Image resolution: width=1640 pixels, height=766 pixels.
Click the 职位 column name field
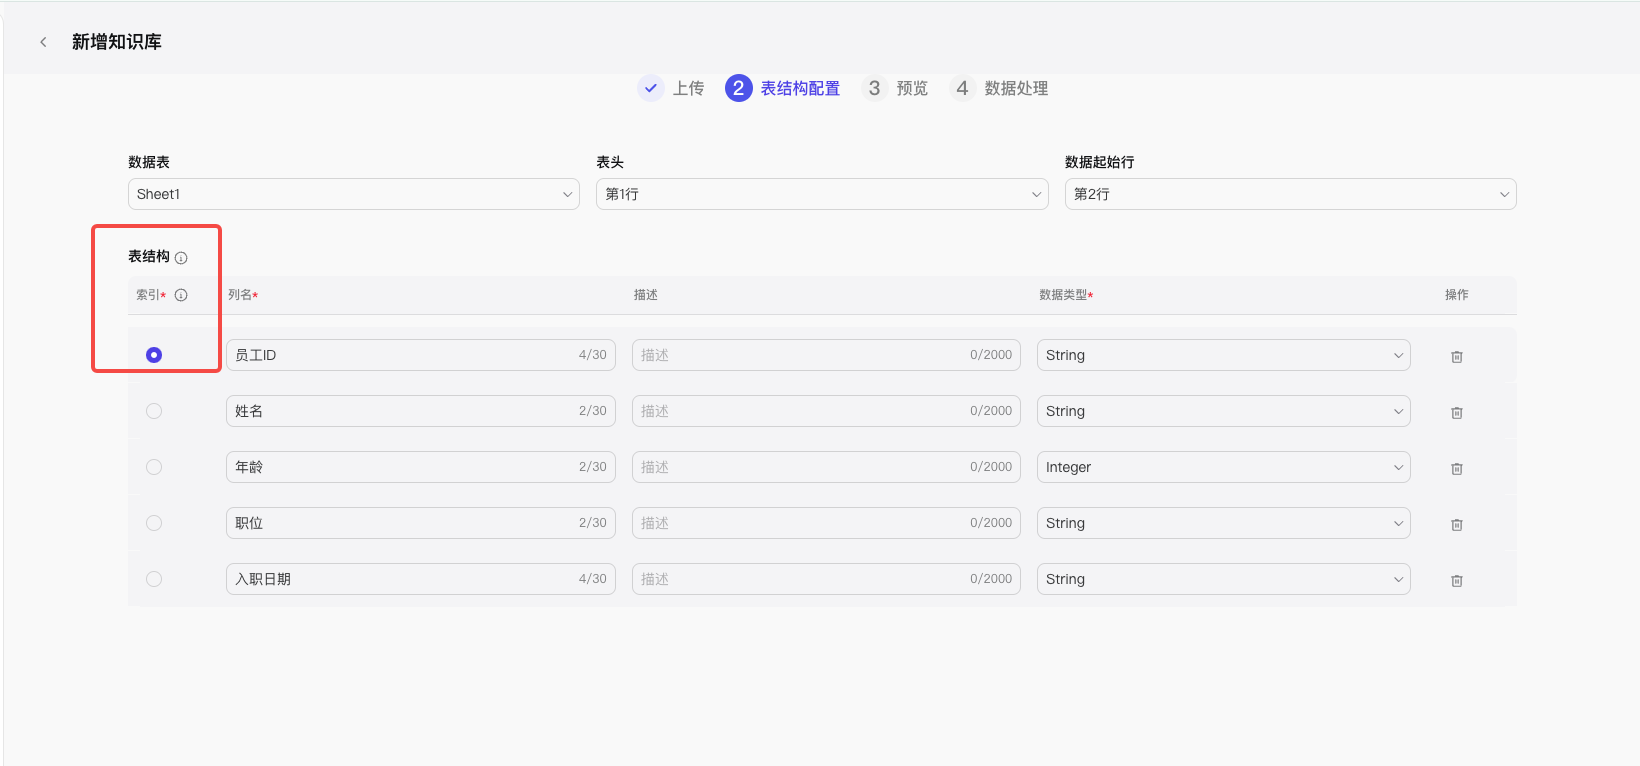pos(421,523)
